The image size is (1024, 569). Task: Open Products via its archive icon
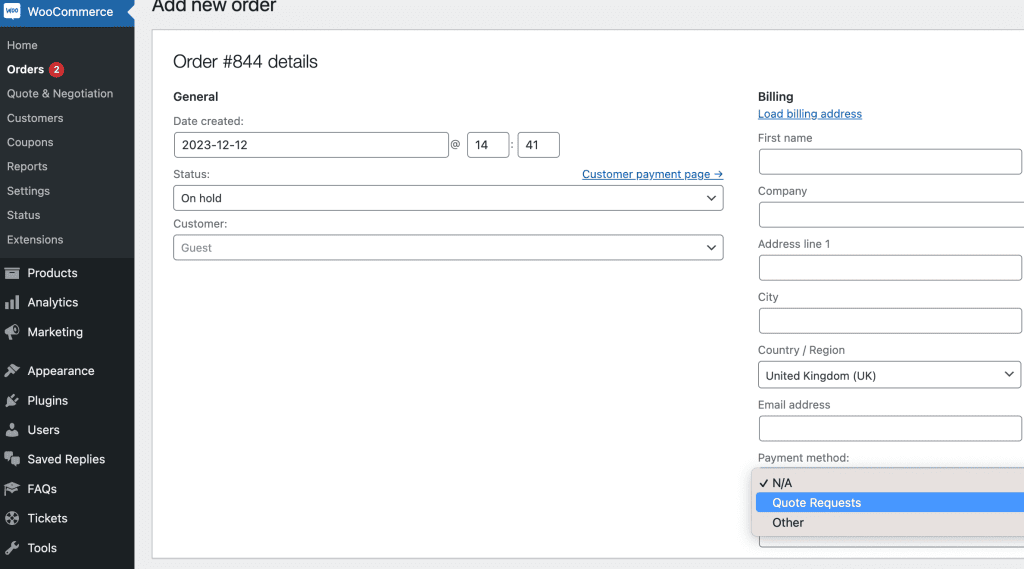coord(12,273)
